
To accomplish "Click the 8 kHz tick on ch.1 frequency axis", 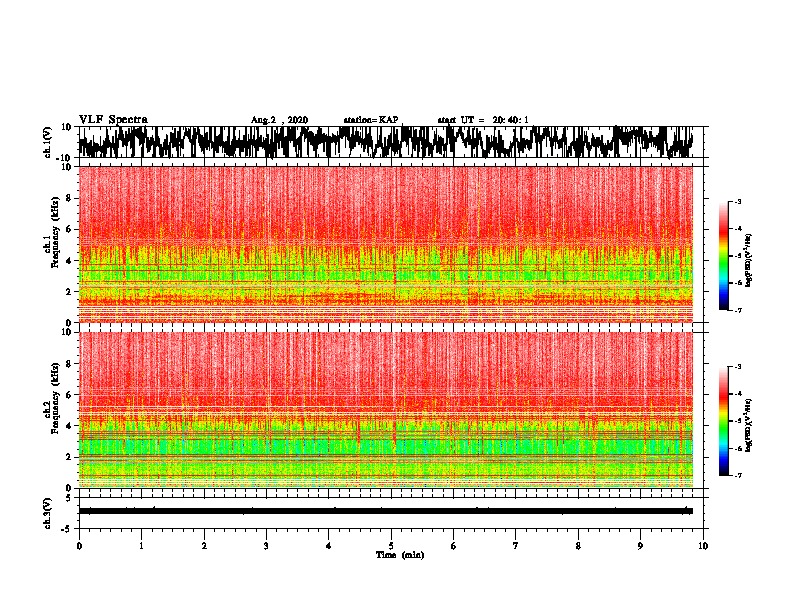I will (70, 198).
